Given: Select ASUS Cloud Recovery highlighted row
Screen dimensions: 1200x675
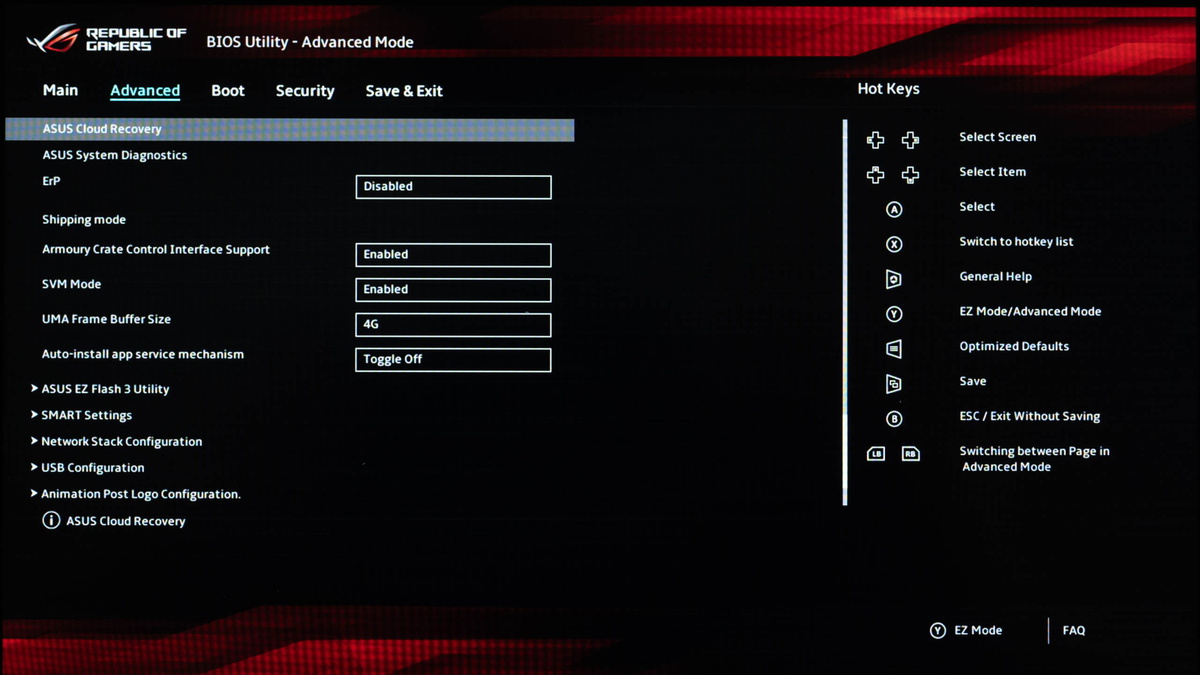Looking at the screenshot, I should click(x=290, y=129).
